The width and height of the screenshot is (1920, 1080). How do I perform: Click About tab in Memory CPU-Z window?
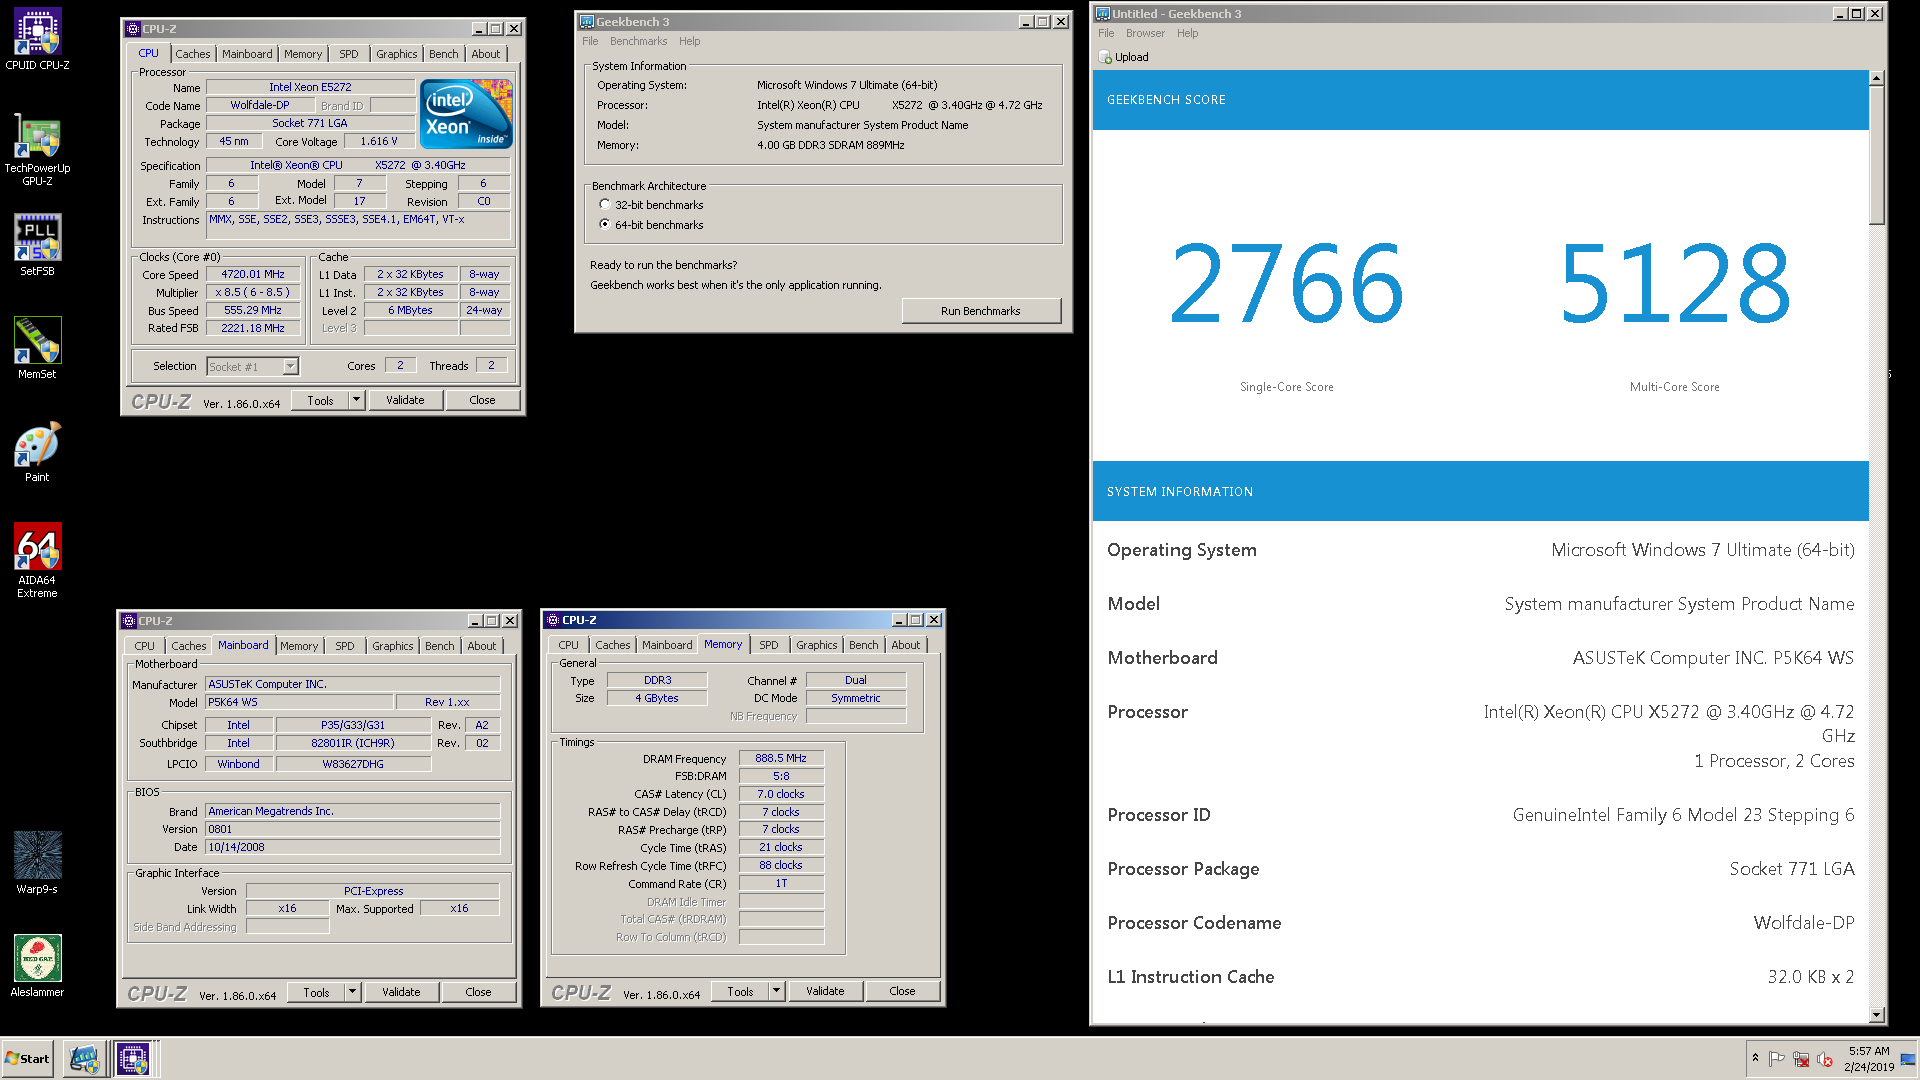pyautogui.click(x=906, y=645)
